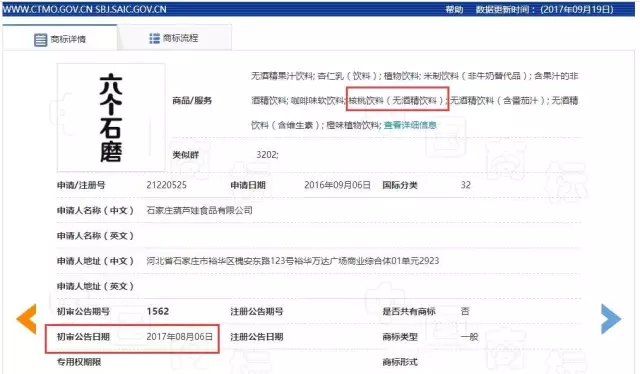Click the 数据更新时间 timestamp in header
The height and width of the screenshot is (374, 640).
(544, 9)
